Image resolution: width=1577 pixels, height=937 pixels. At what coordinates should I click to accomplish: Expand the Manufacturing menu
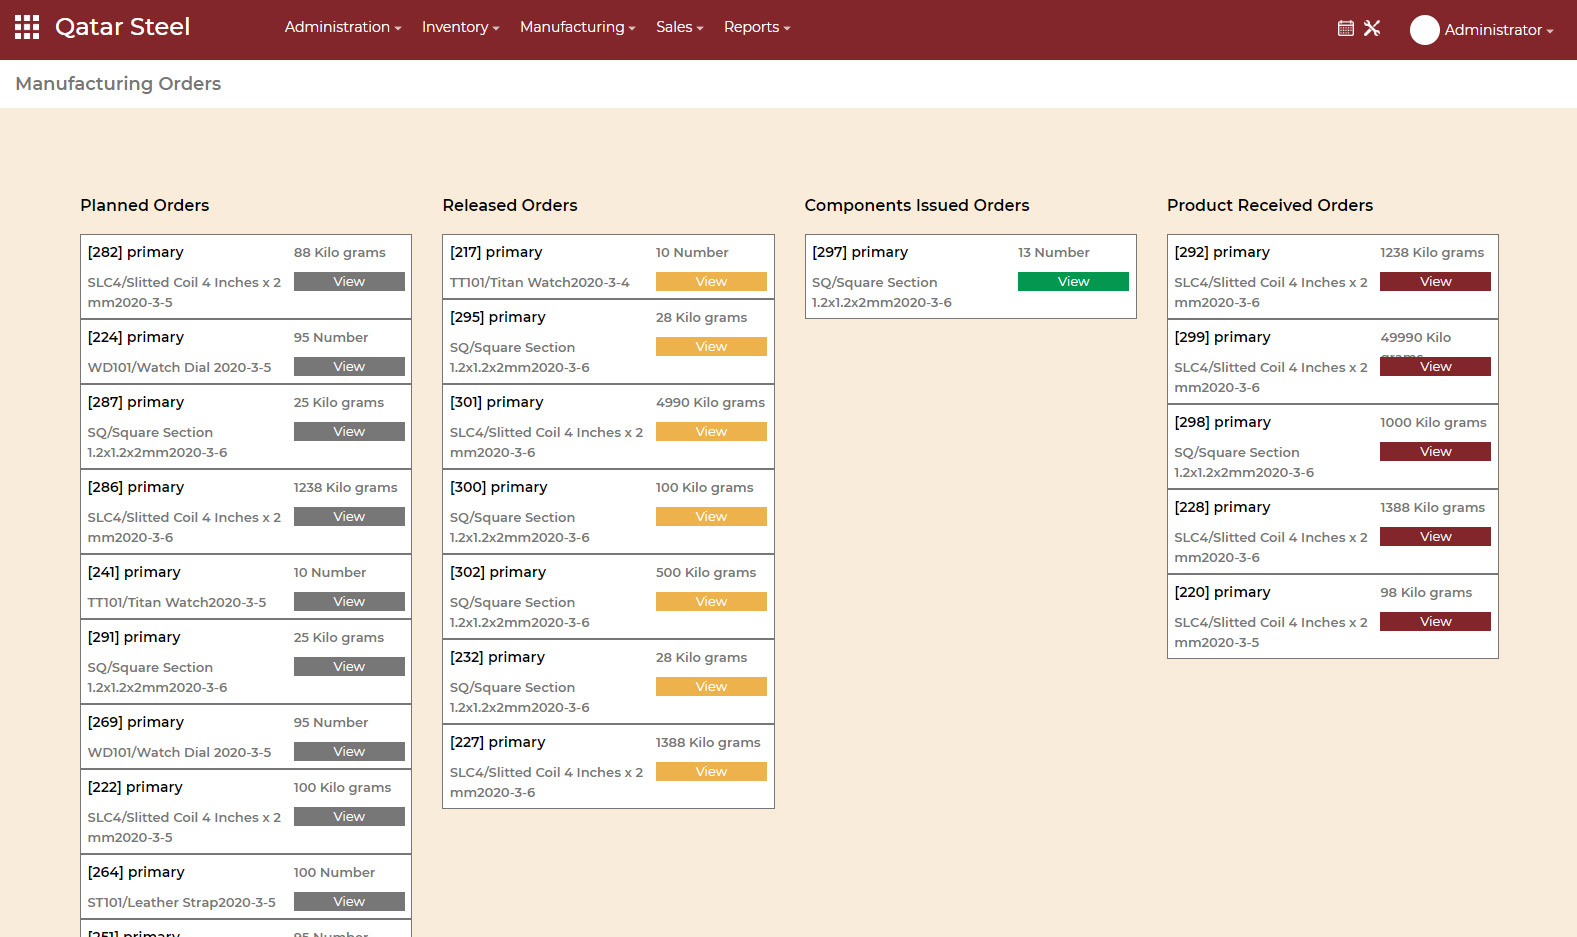pyautogui.click(x=577, y=27)
